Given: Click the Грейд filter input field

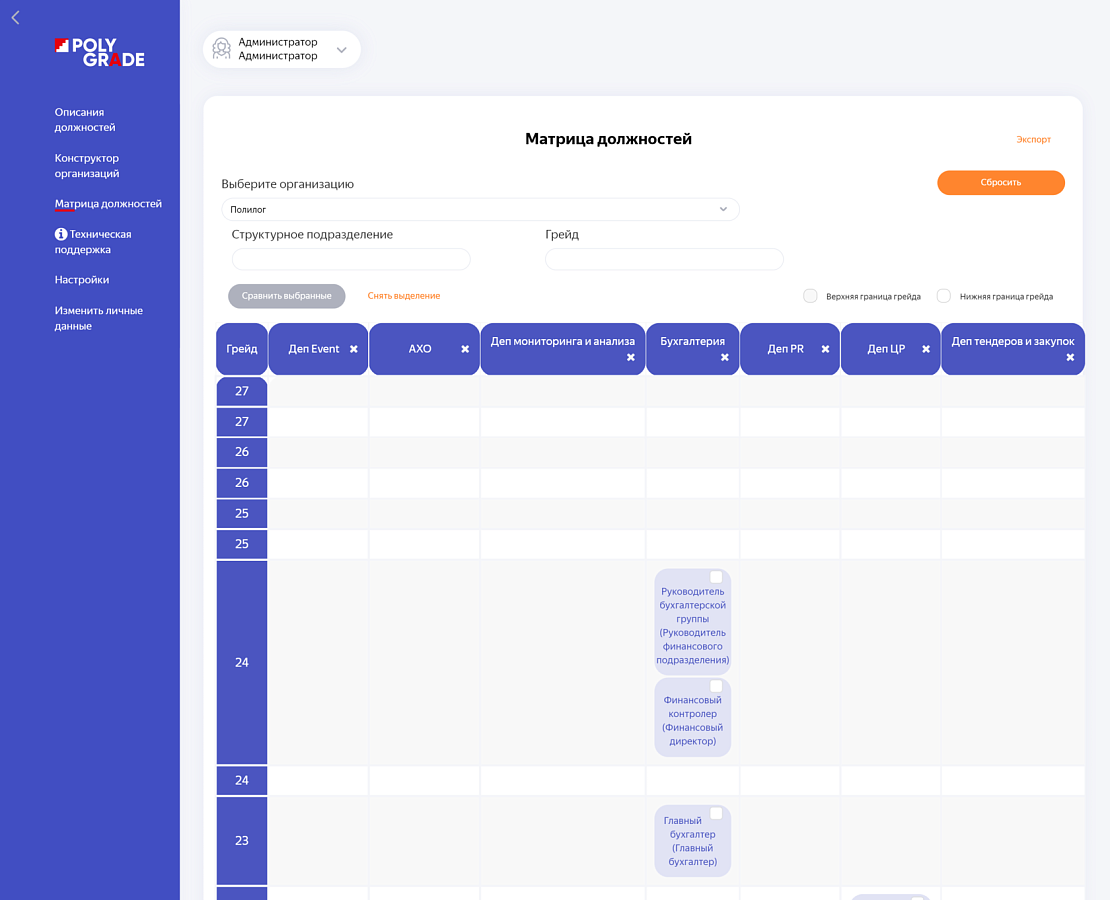Looking at the screenshot, I should (664, 259).
